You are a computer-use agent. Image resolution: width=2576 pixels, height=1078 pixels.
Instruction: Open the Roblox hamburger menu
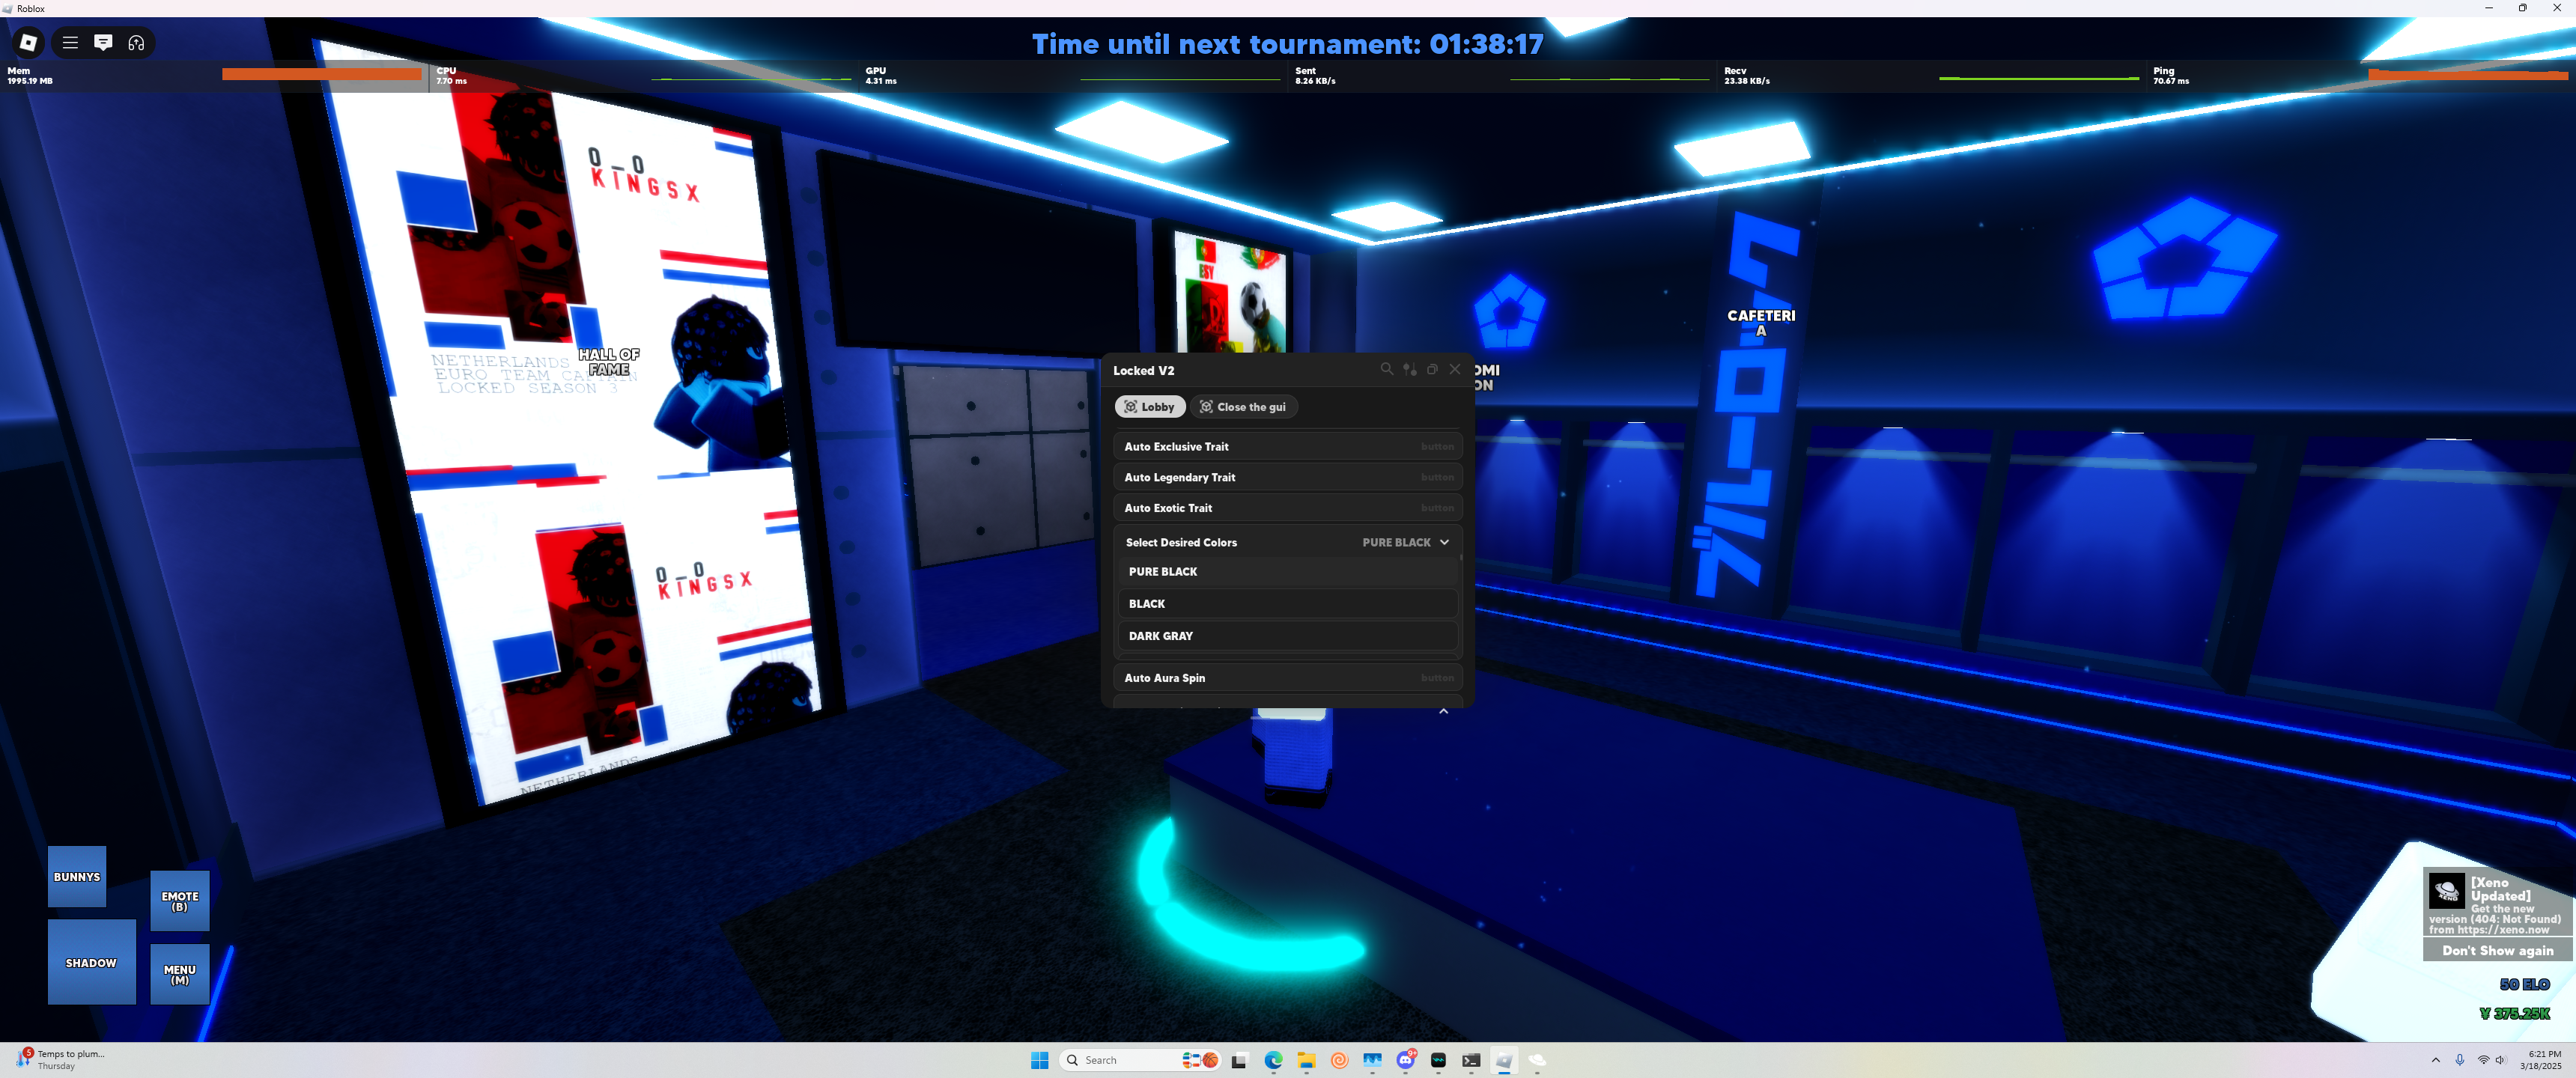[70, 42]
